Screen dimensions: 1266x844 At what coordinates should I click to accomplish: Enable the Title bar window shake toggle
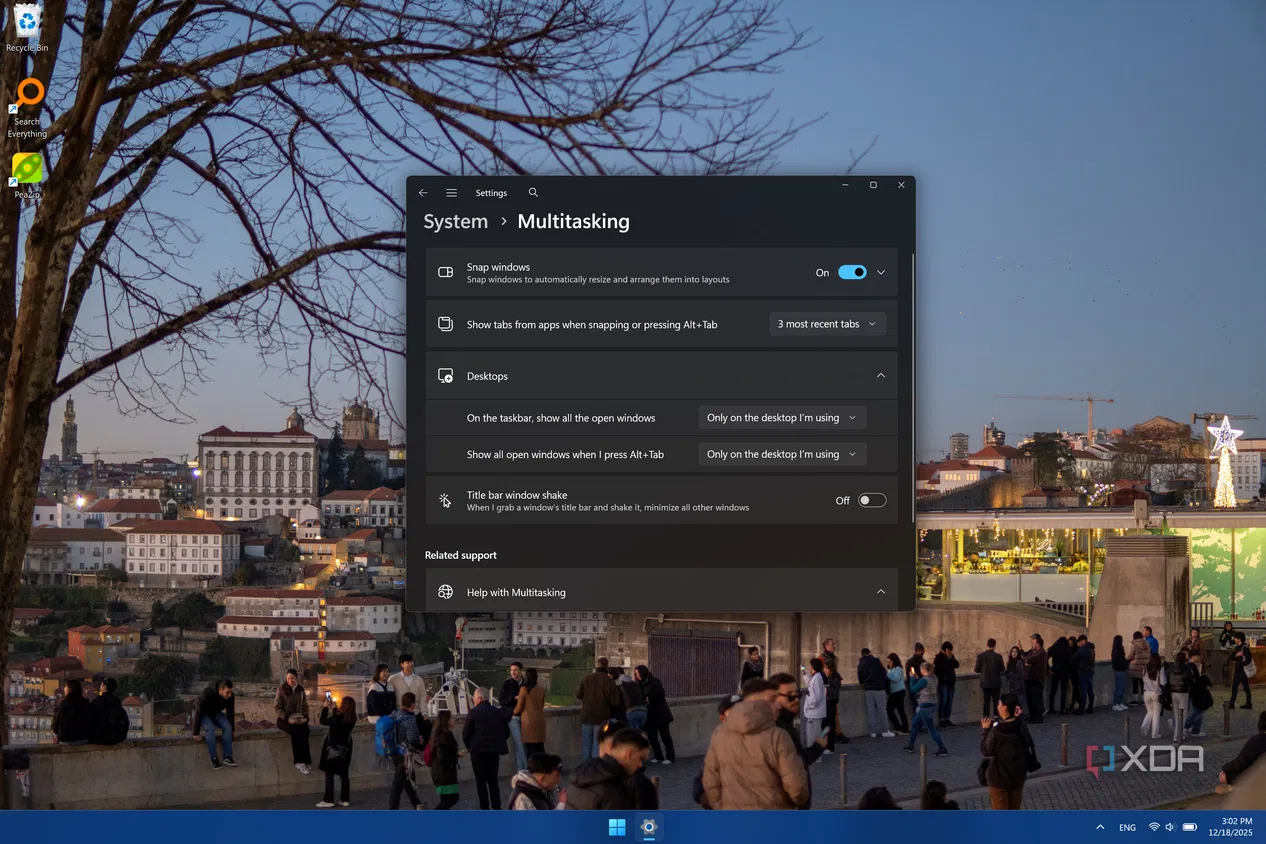point(872,500)
